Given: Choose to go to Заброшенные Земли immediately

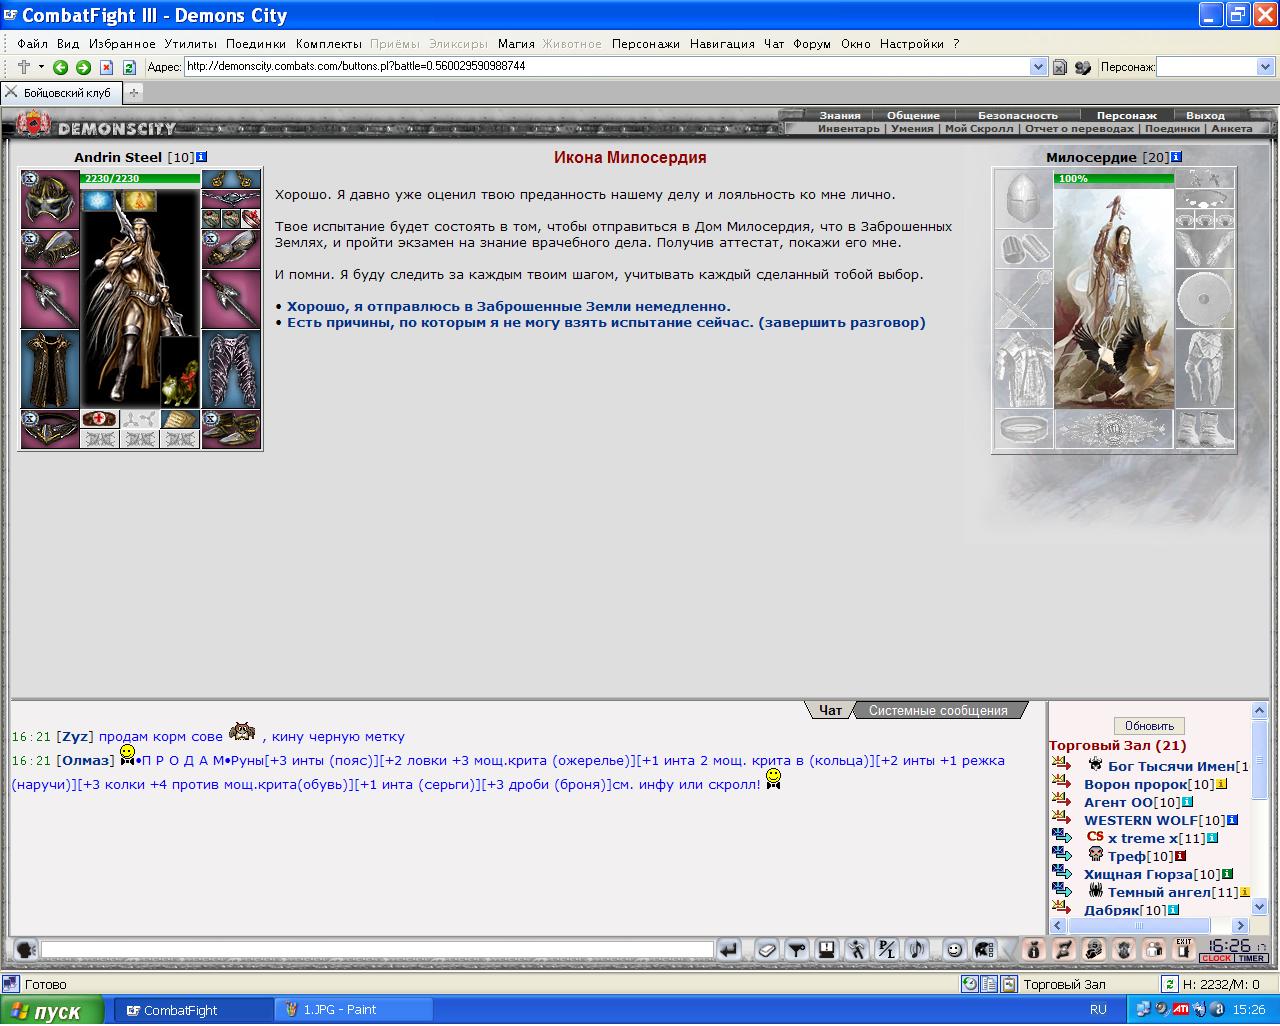Looking at the screenshot, I should [509, 307].
